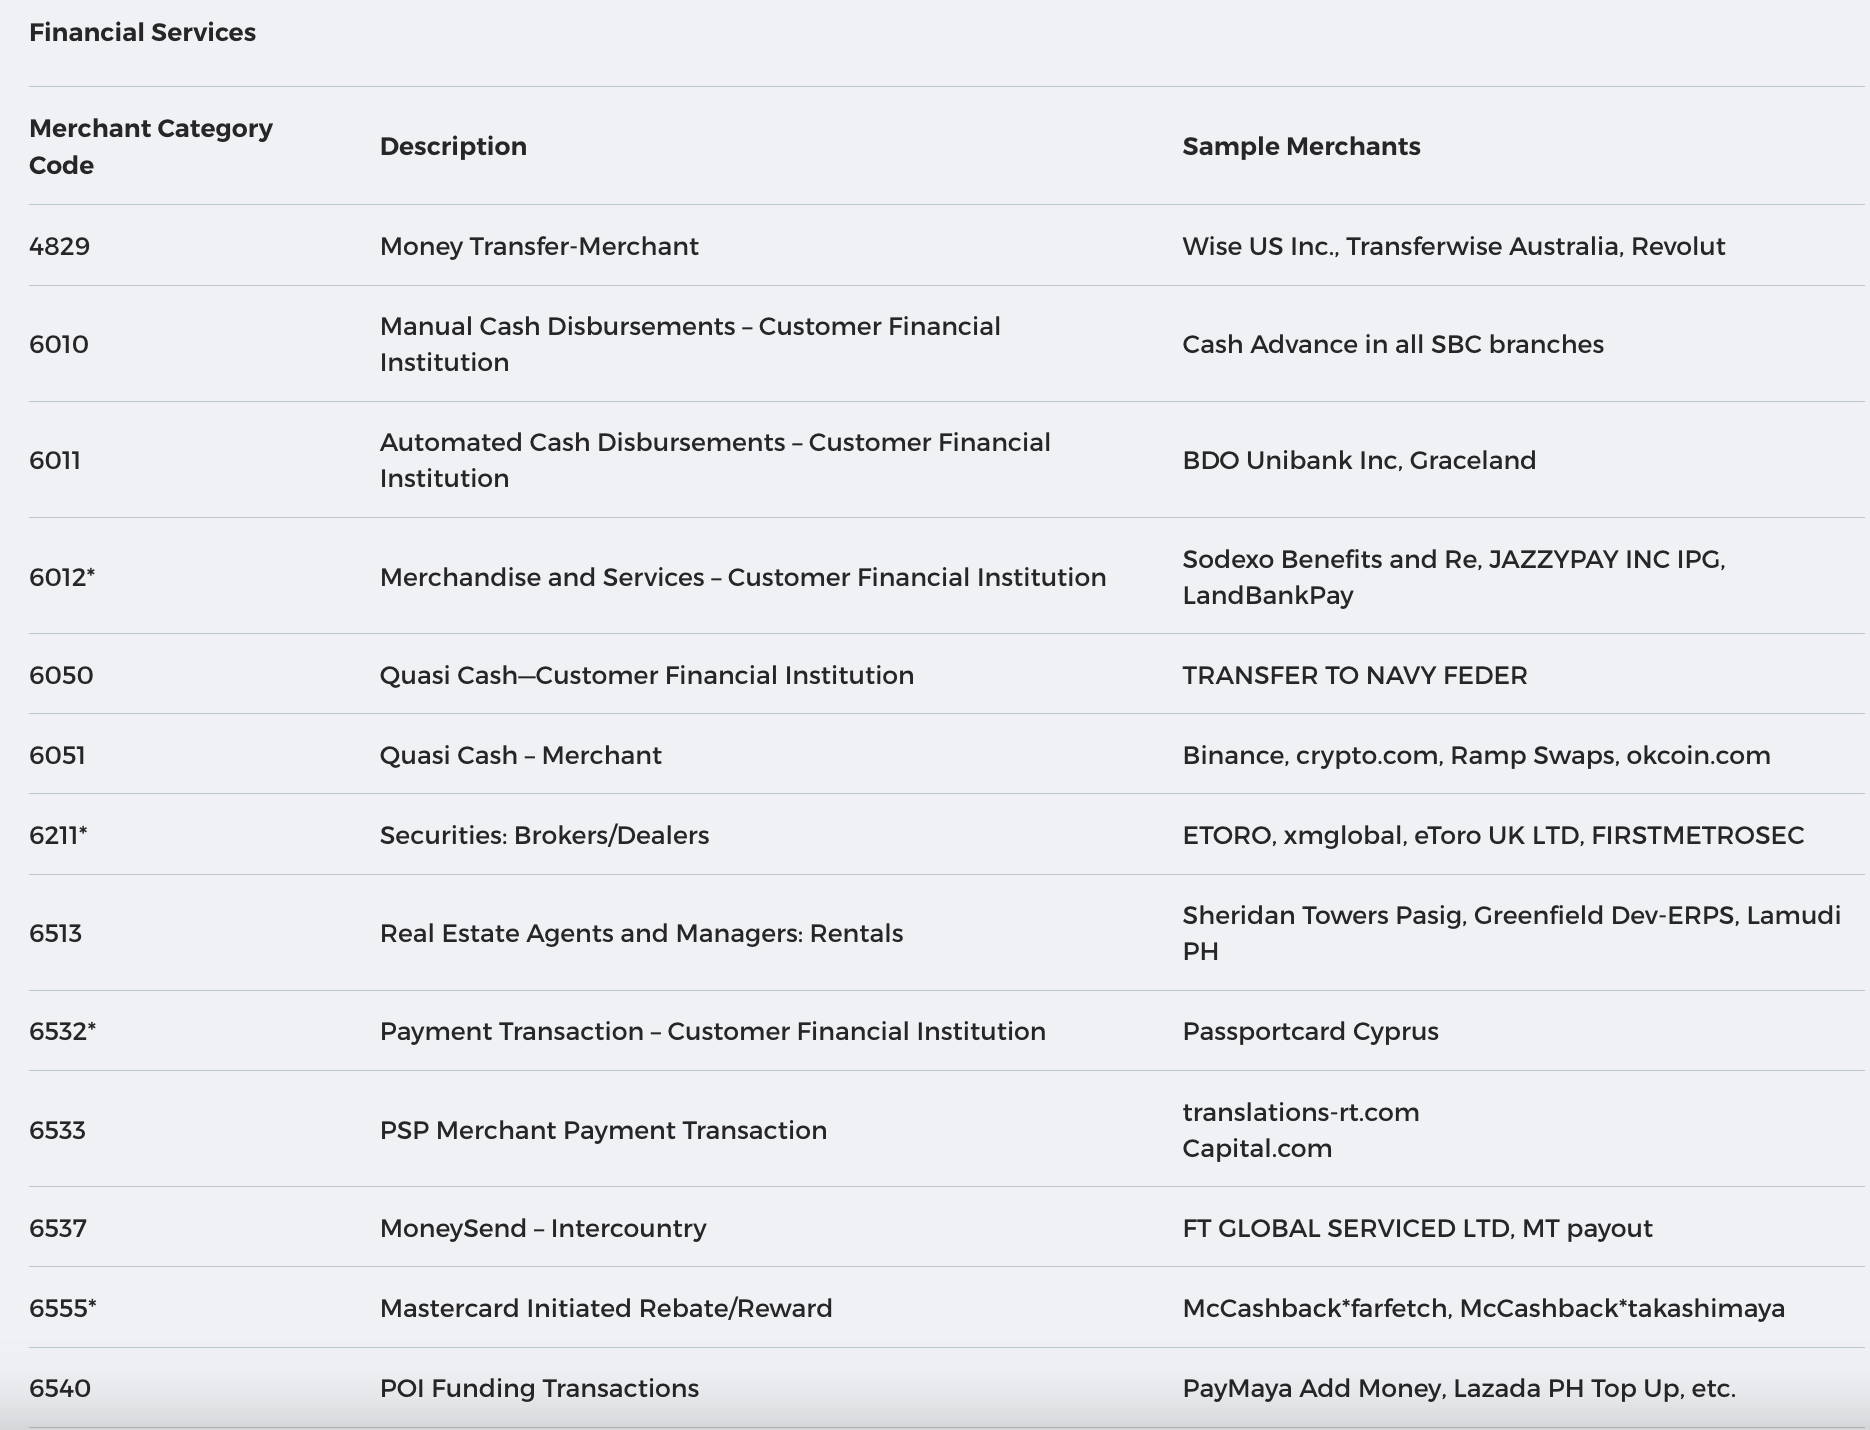
Task: Click the 'Description' column header
Action: point(453,146)
